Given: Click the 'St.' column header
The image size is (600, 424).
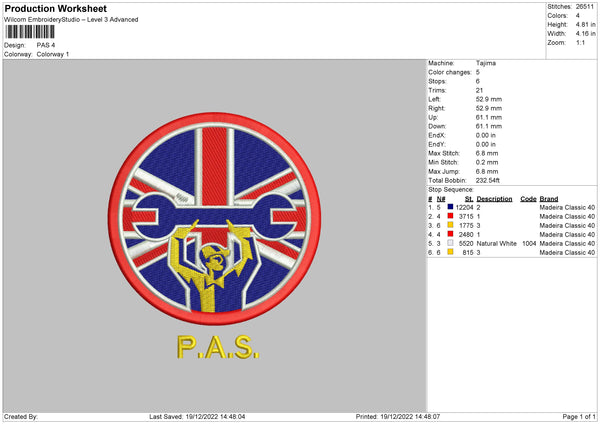Looking at the screenshot, I should click(469, 199).
